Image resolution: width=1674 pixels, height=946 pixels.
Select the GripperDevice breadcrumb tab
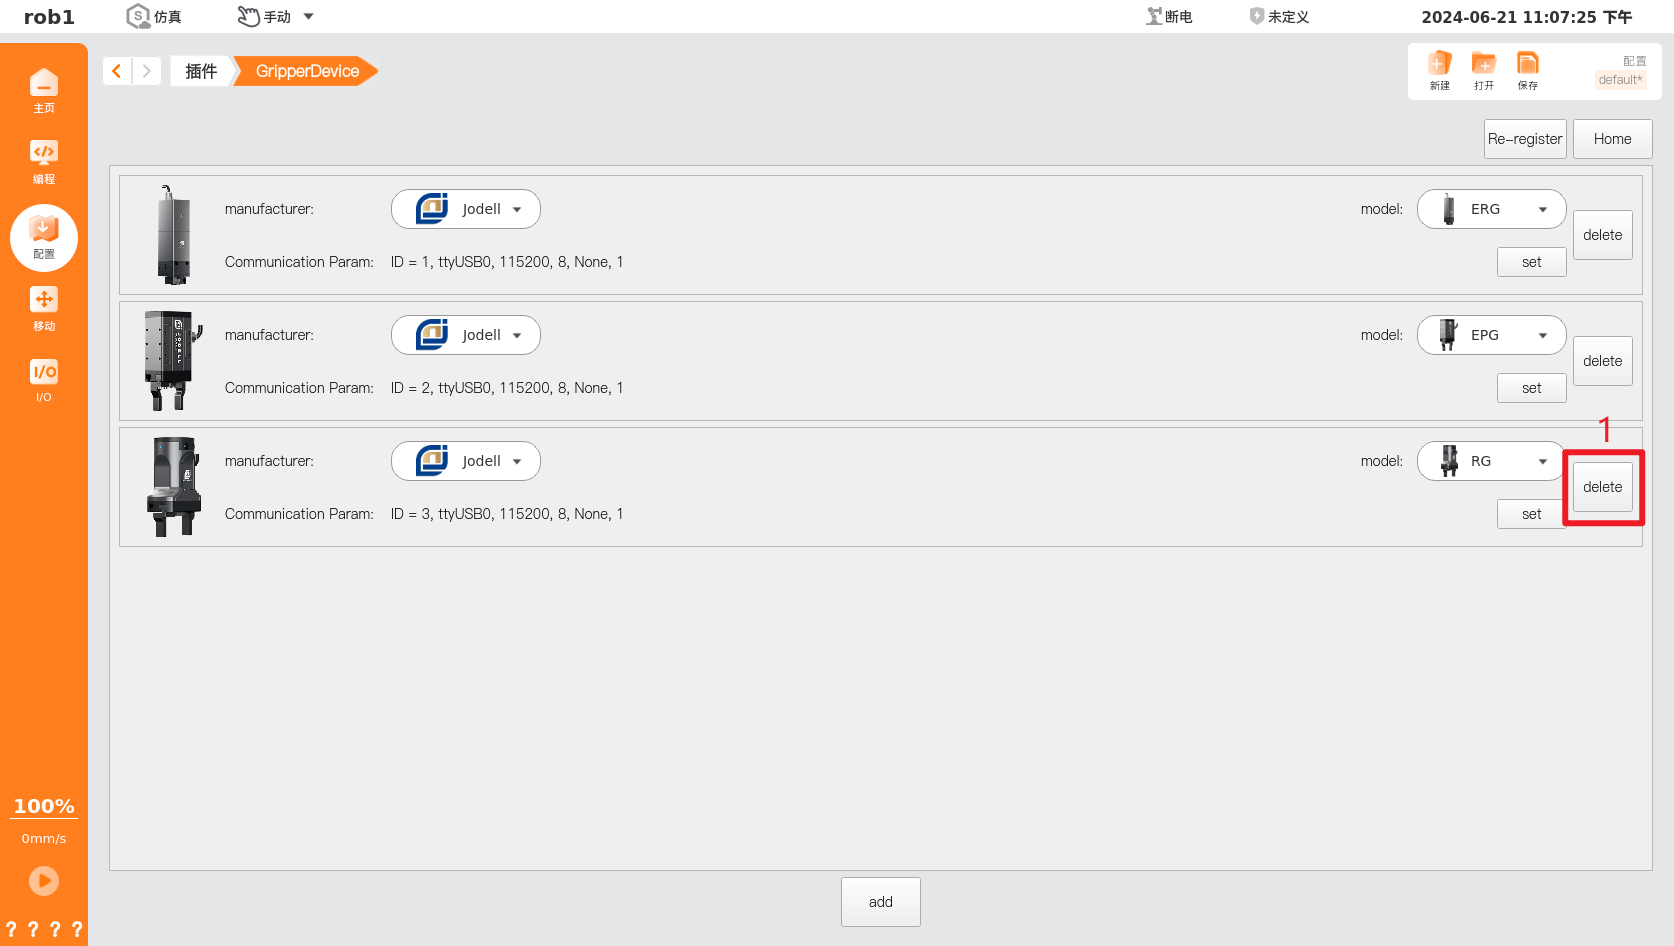(x=306, y=70)
